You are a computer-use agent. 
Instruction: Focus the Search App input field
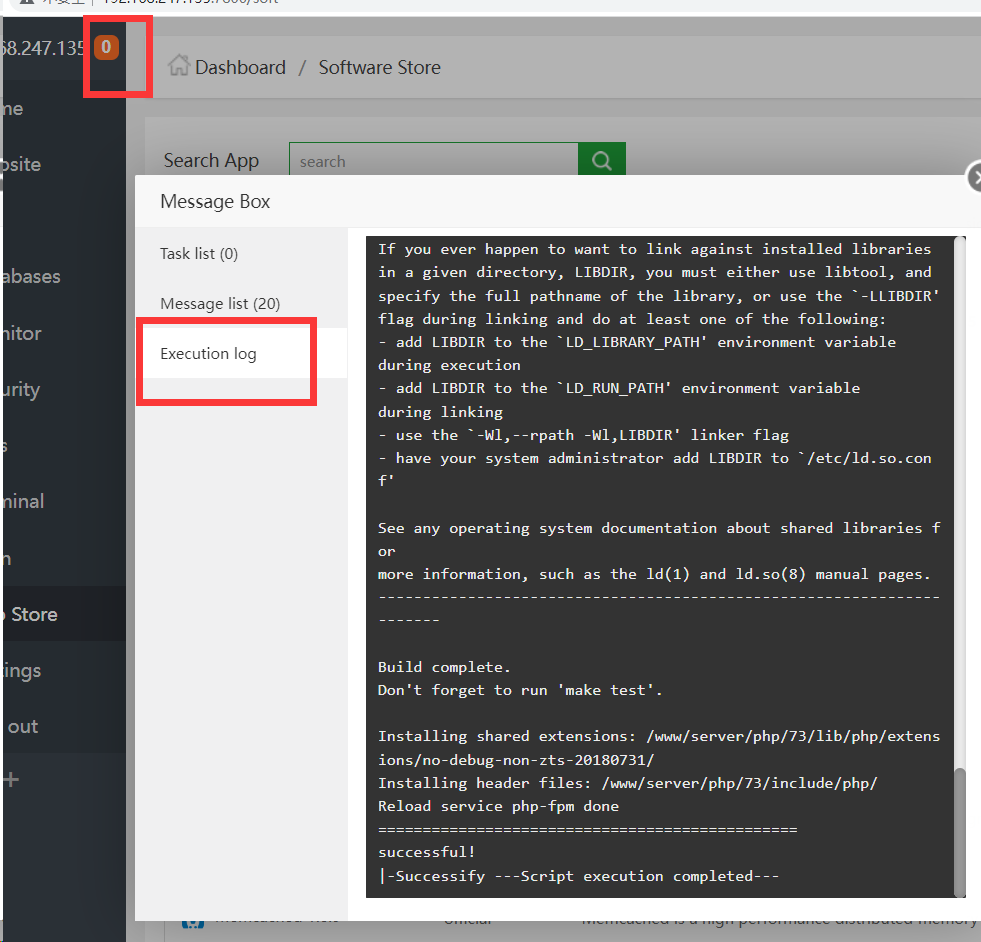click(433, 161)
